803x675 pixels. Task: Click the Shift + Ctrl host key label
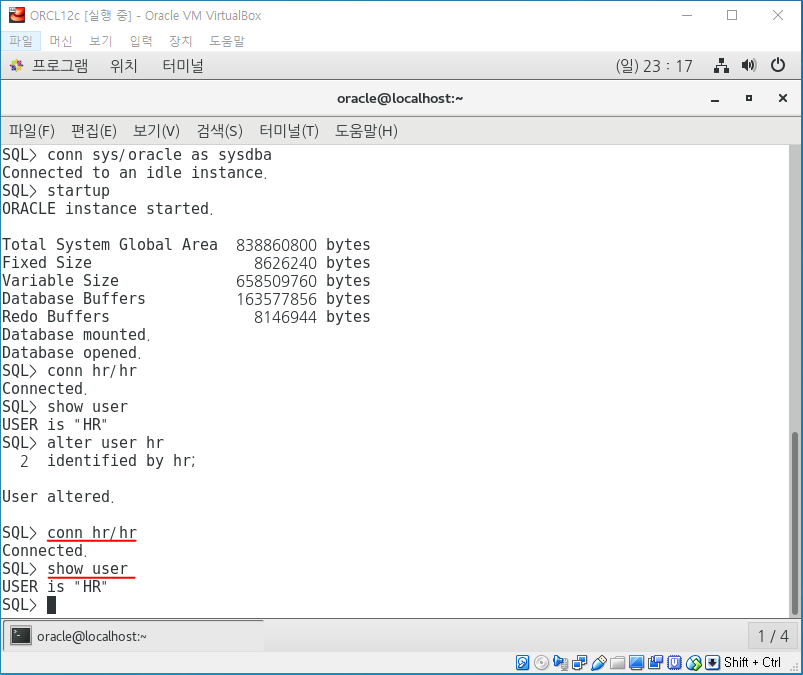pyautogui.click(x=752, y=662)
